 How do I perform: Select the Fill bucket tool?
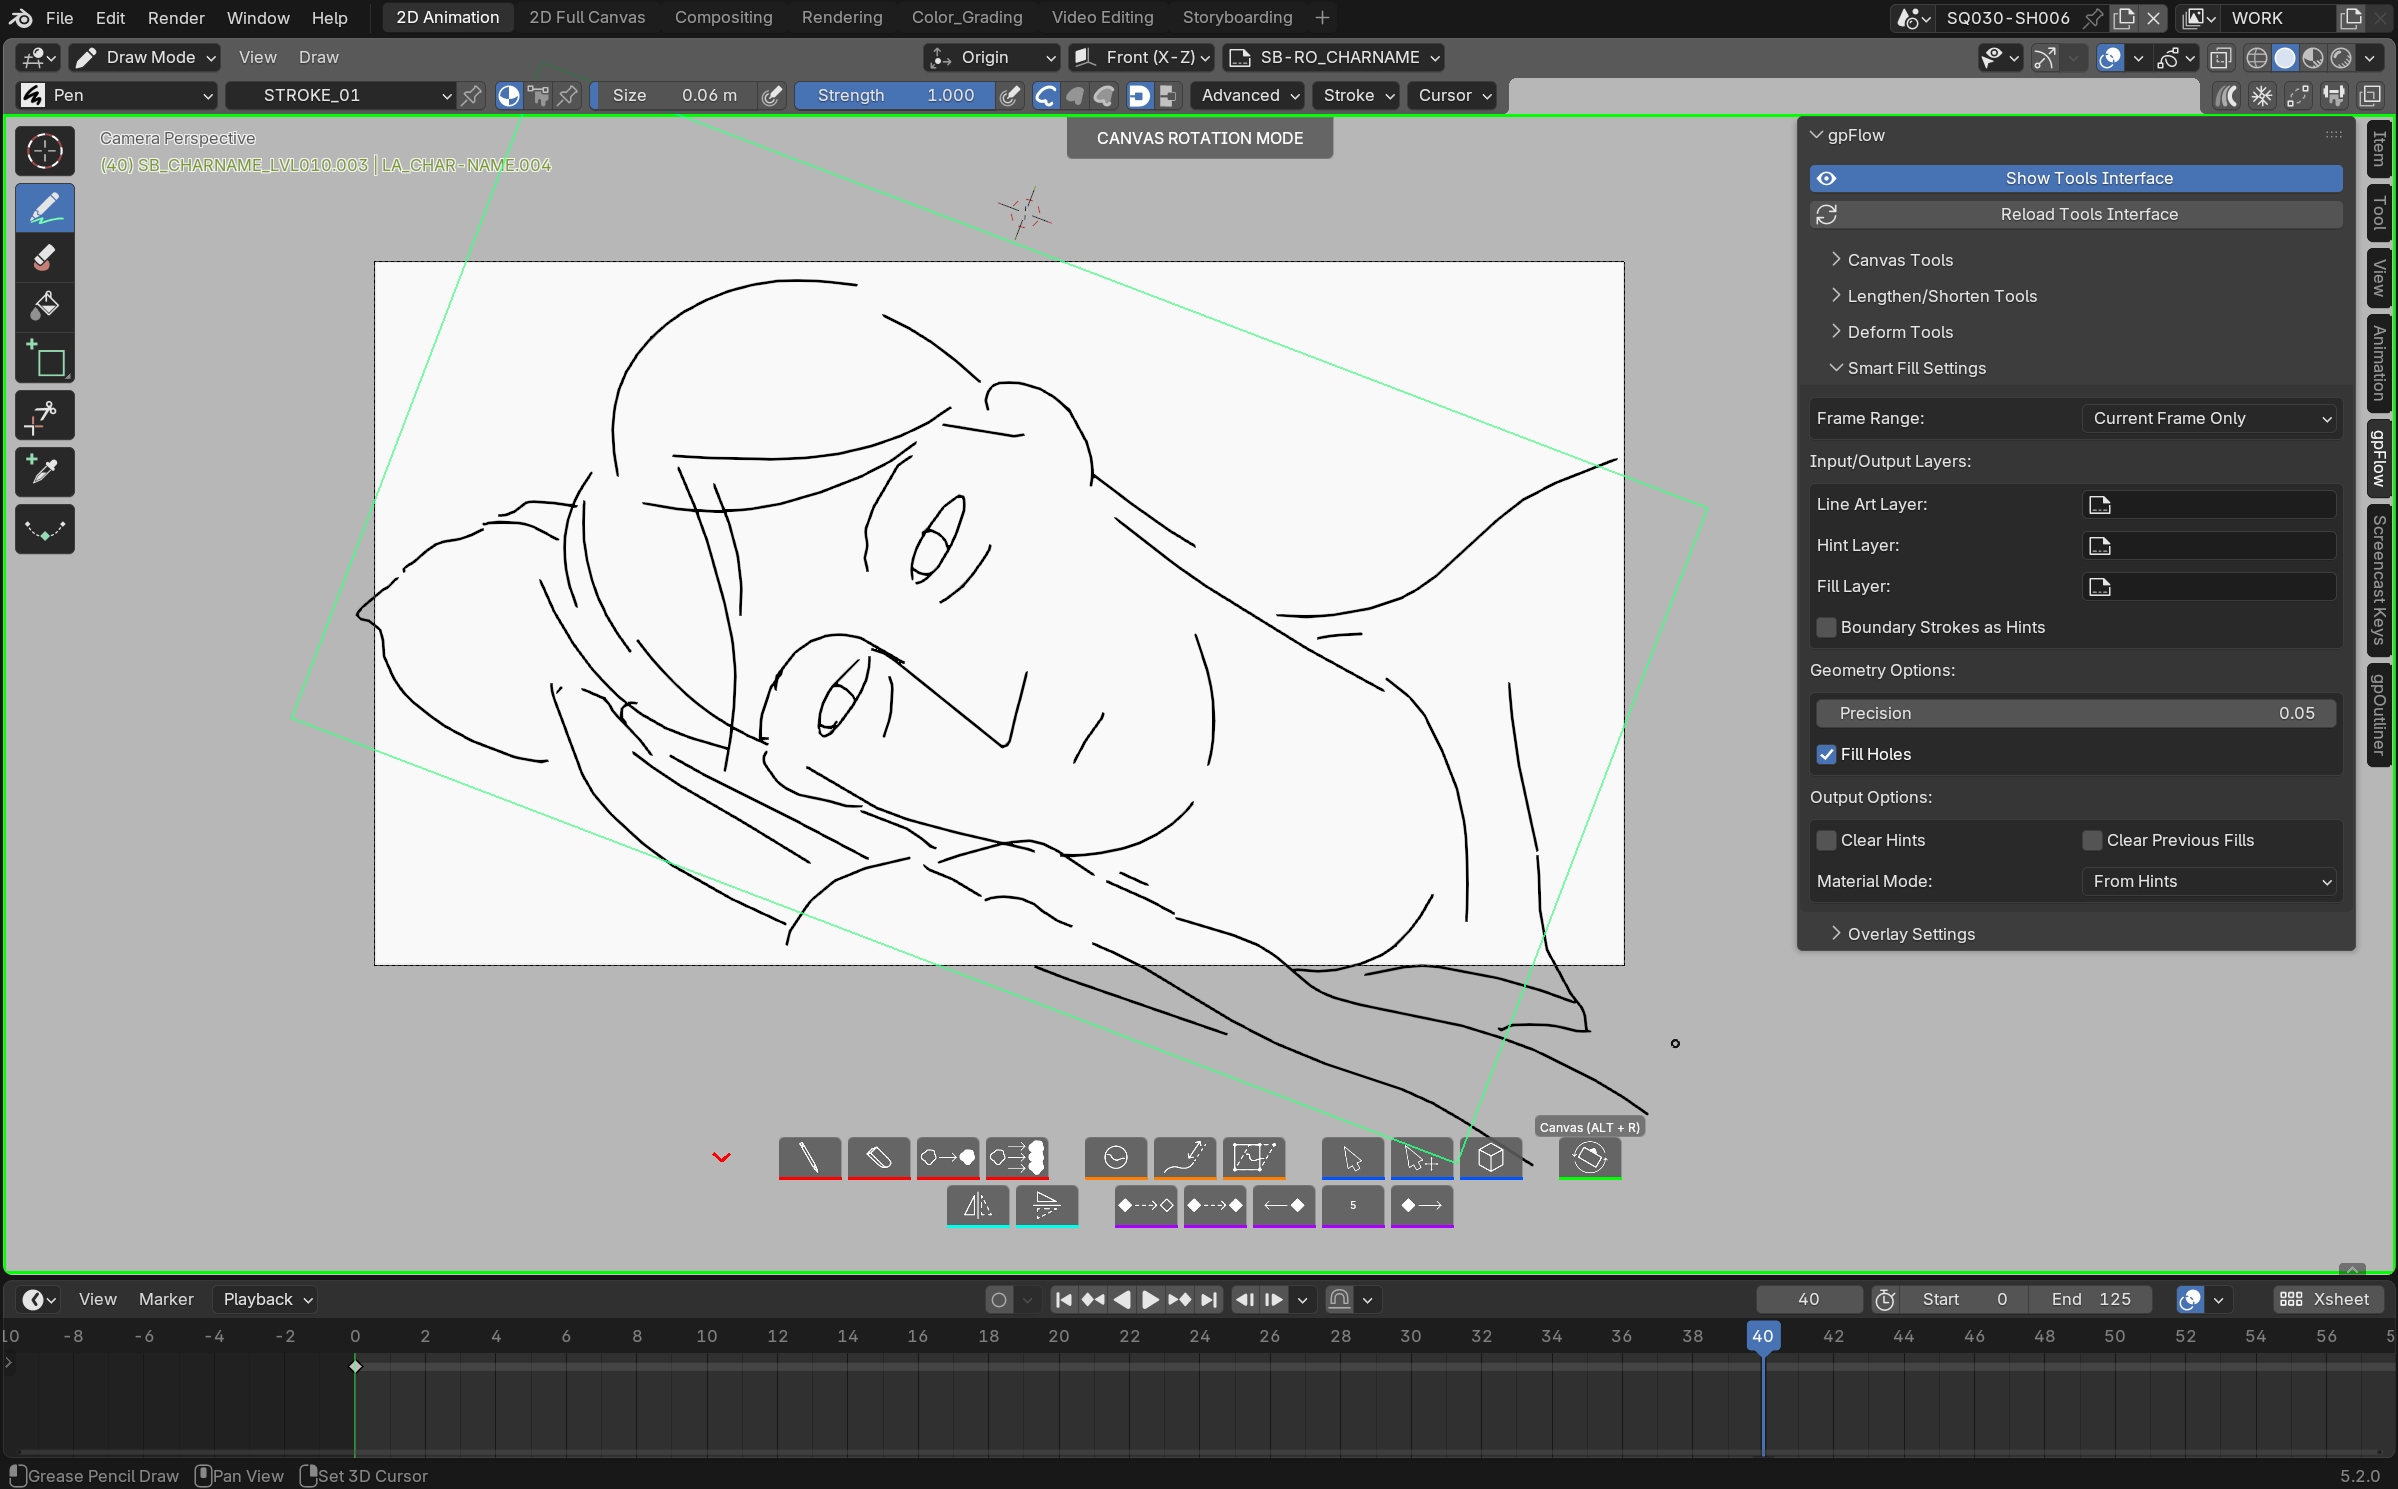pyautogui.click(x=45, y=305)
